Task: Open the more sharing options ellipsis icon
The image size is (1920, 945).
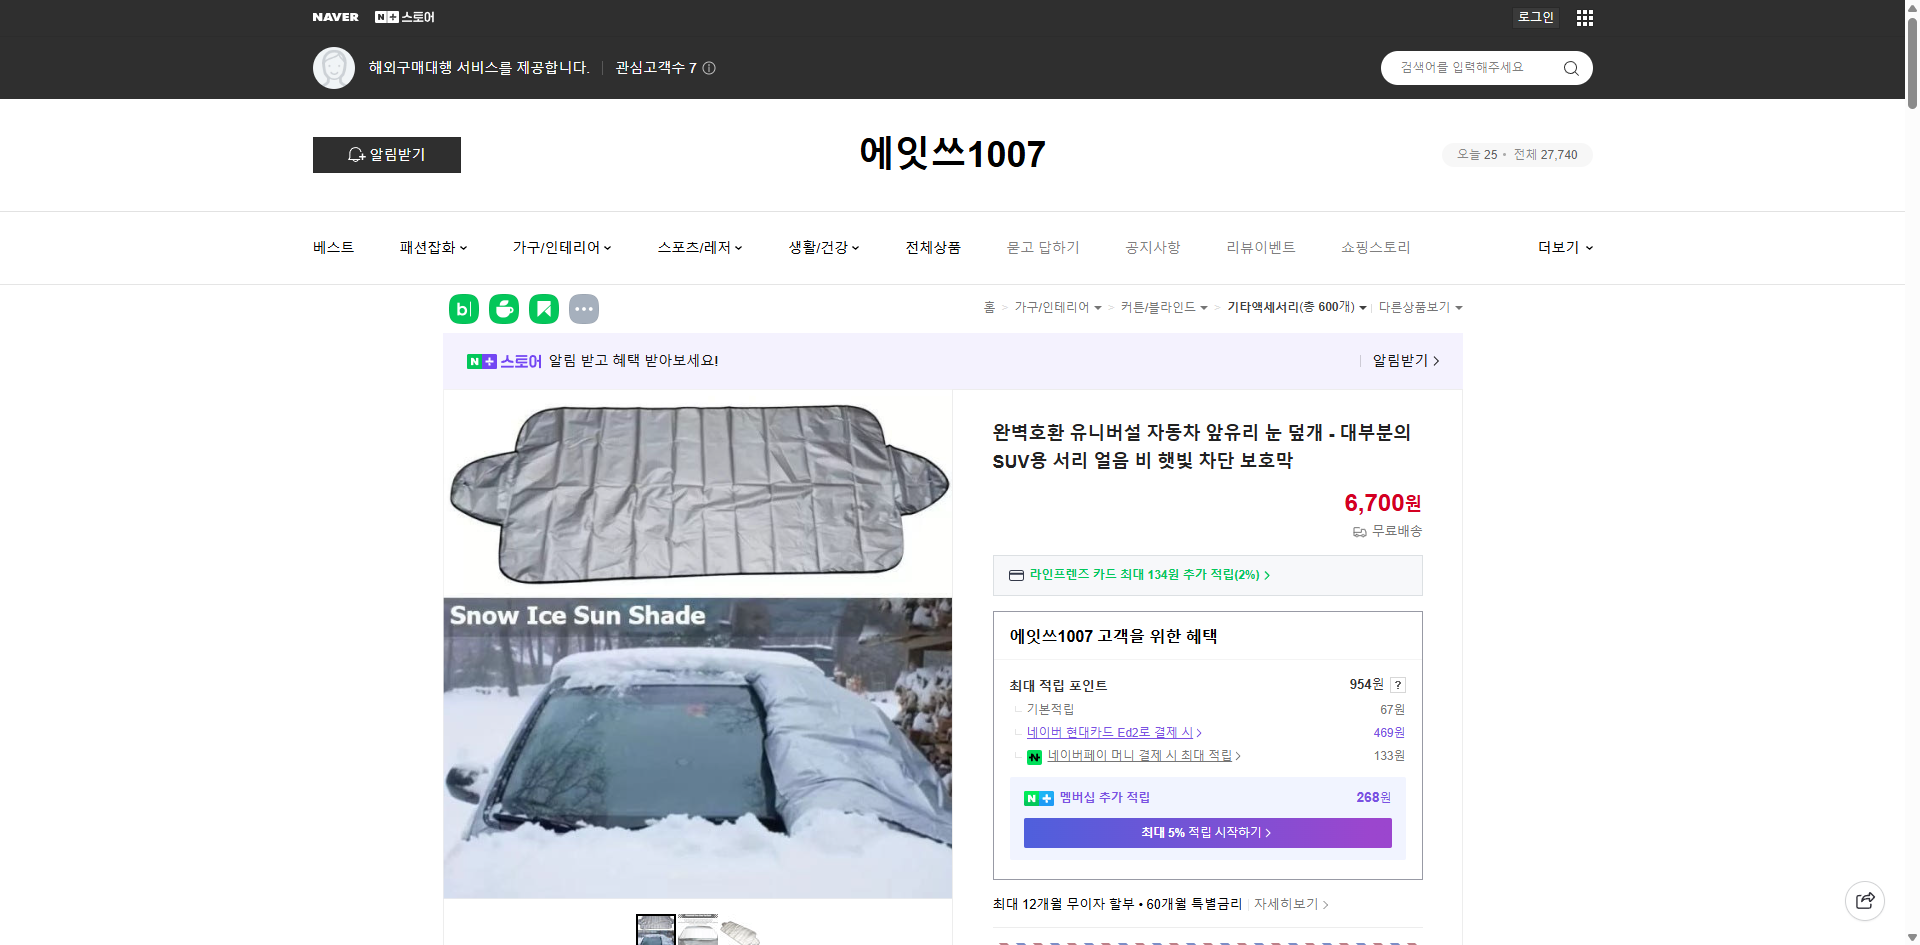Action: click(x=584, y=309)
